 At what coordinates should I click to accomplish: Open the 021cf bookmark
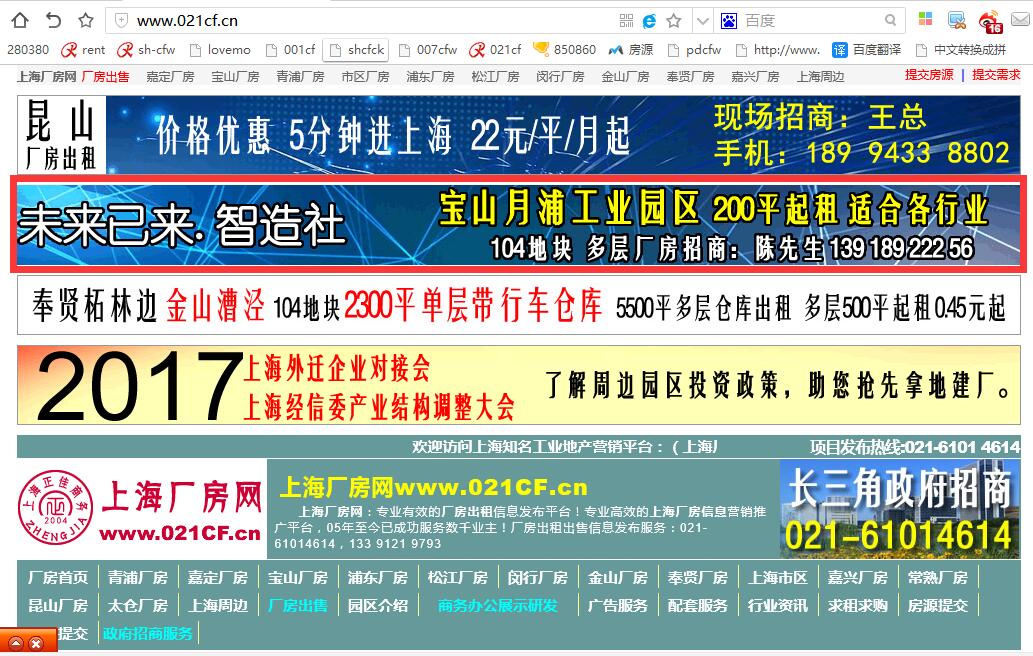(x=495, y=50)
